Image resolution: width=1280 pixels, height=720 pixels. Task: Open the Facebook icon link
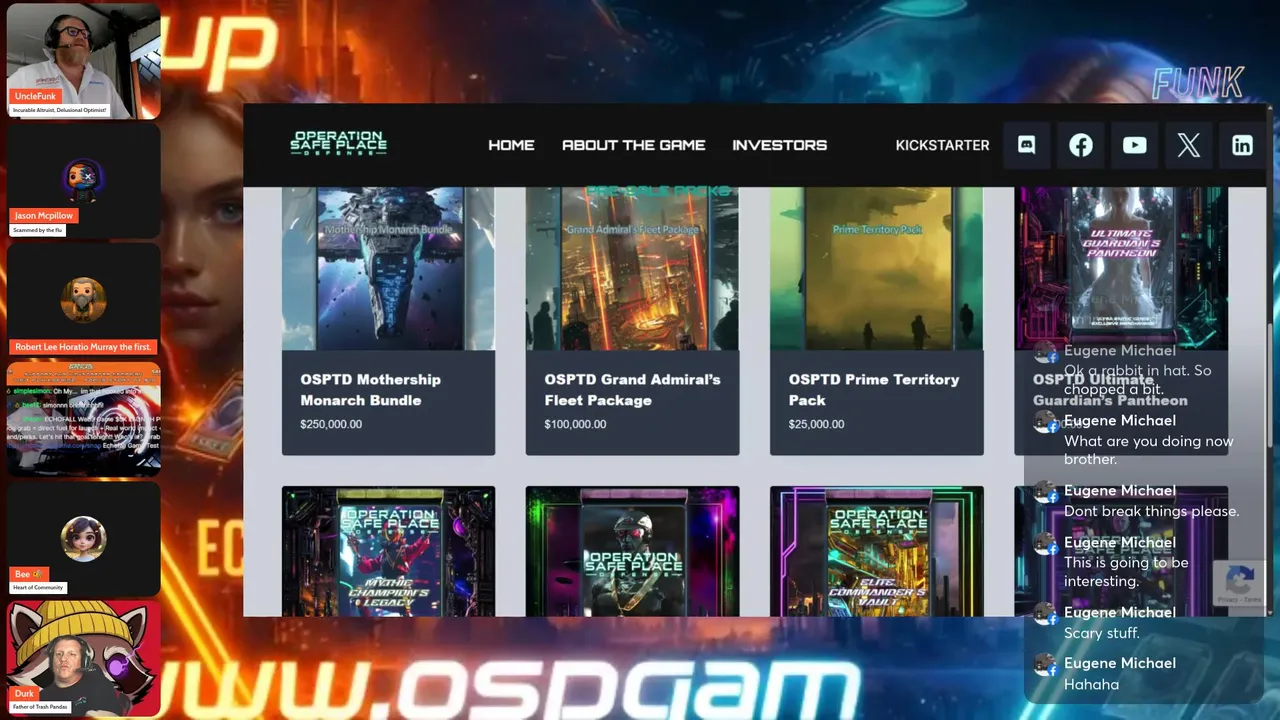point(1080,145)
